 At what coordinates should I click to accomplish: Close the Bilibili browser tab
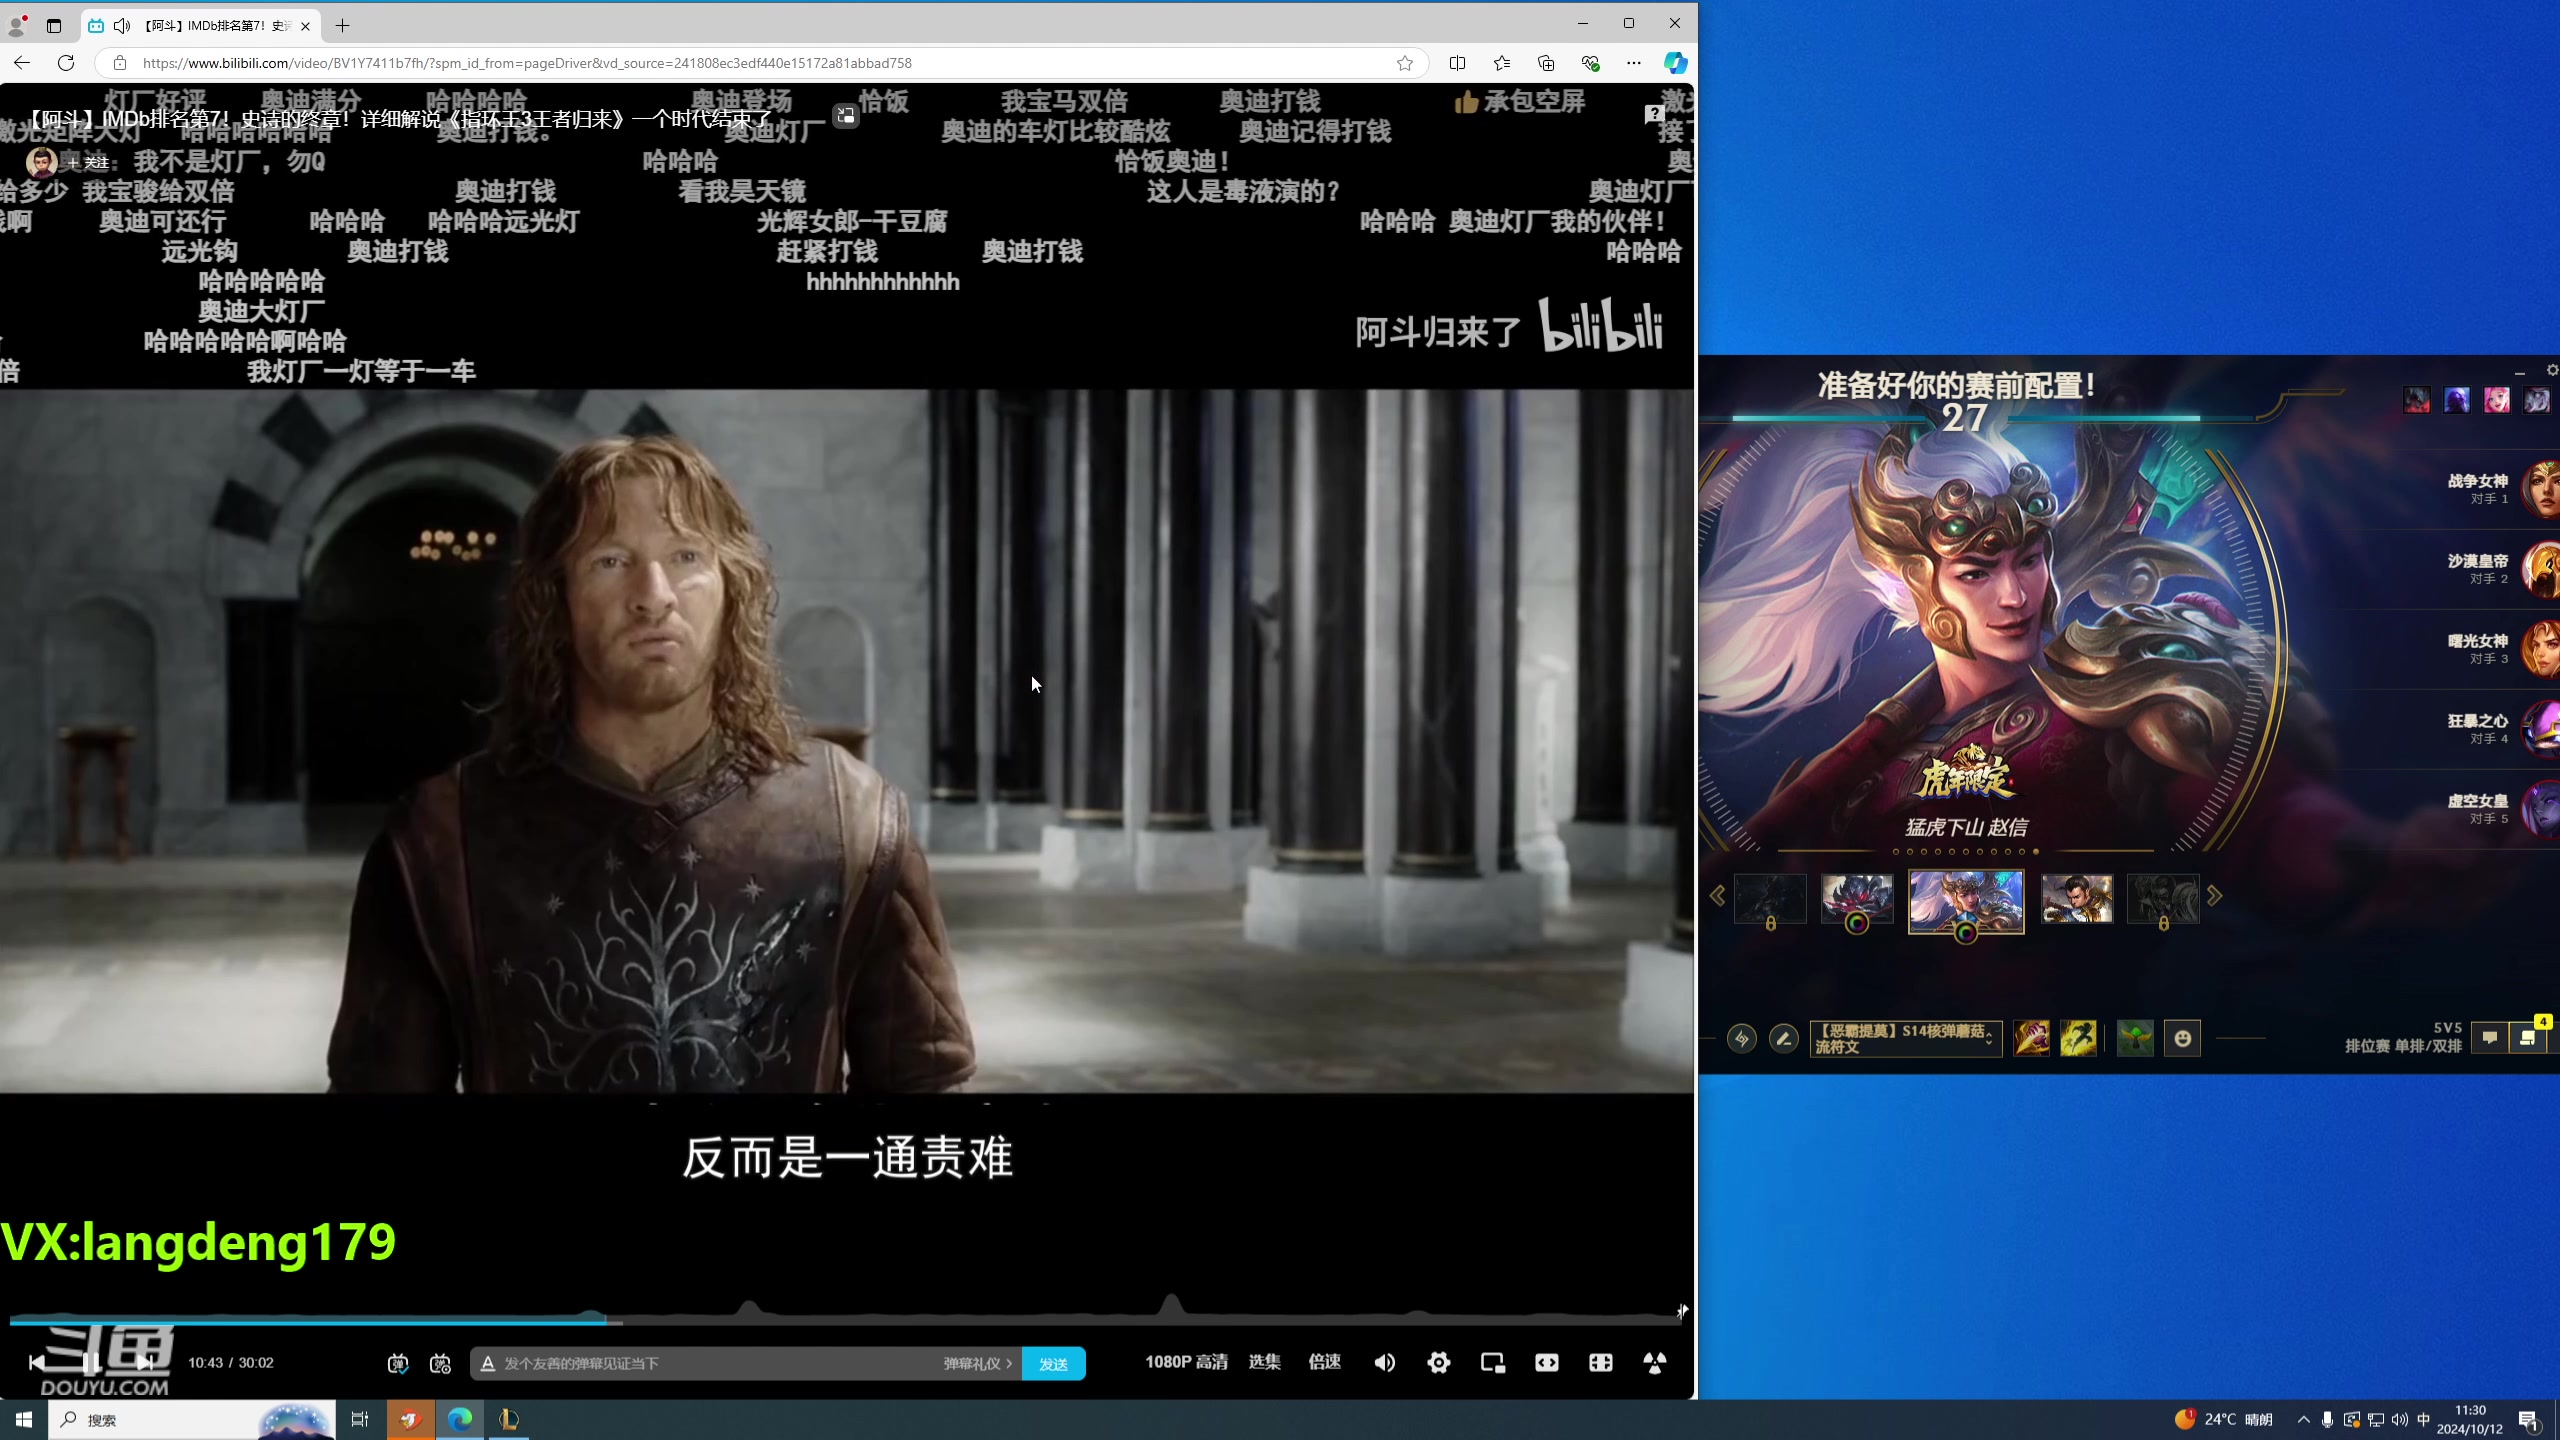(x=305, y=26)
